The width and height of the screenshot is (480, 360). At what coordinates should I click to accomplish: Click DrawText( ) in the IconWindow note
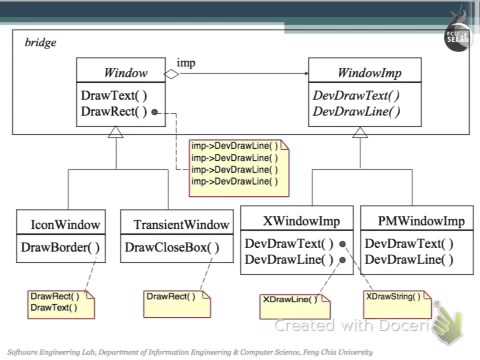54,307
